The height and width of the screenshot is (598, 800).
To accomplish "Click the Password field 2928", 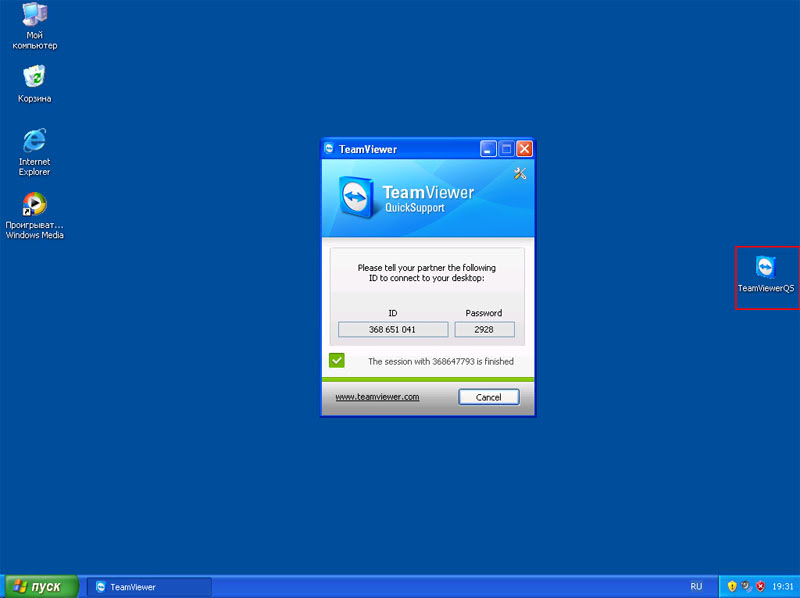I will click(484, 330).
